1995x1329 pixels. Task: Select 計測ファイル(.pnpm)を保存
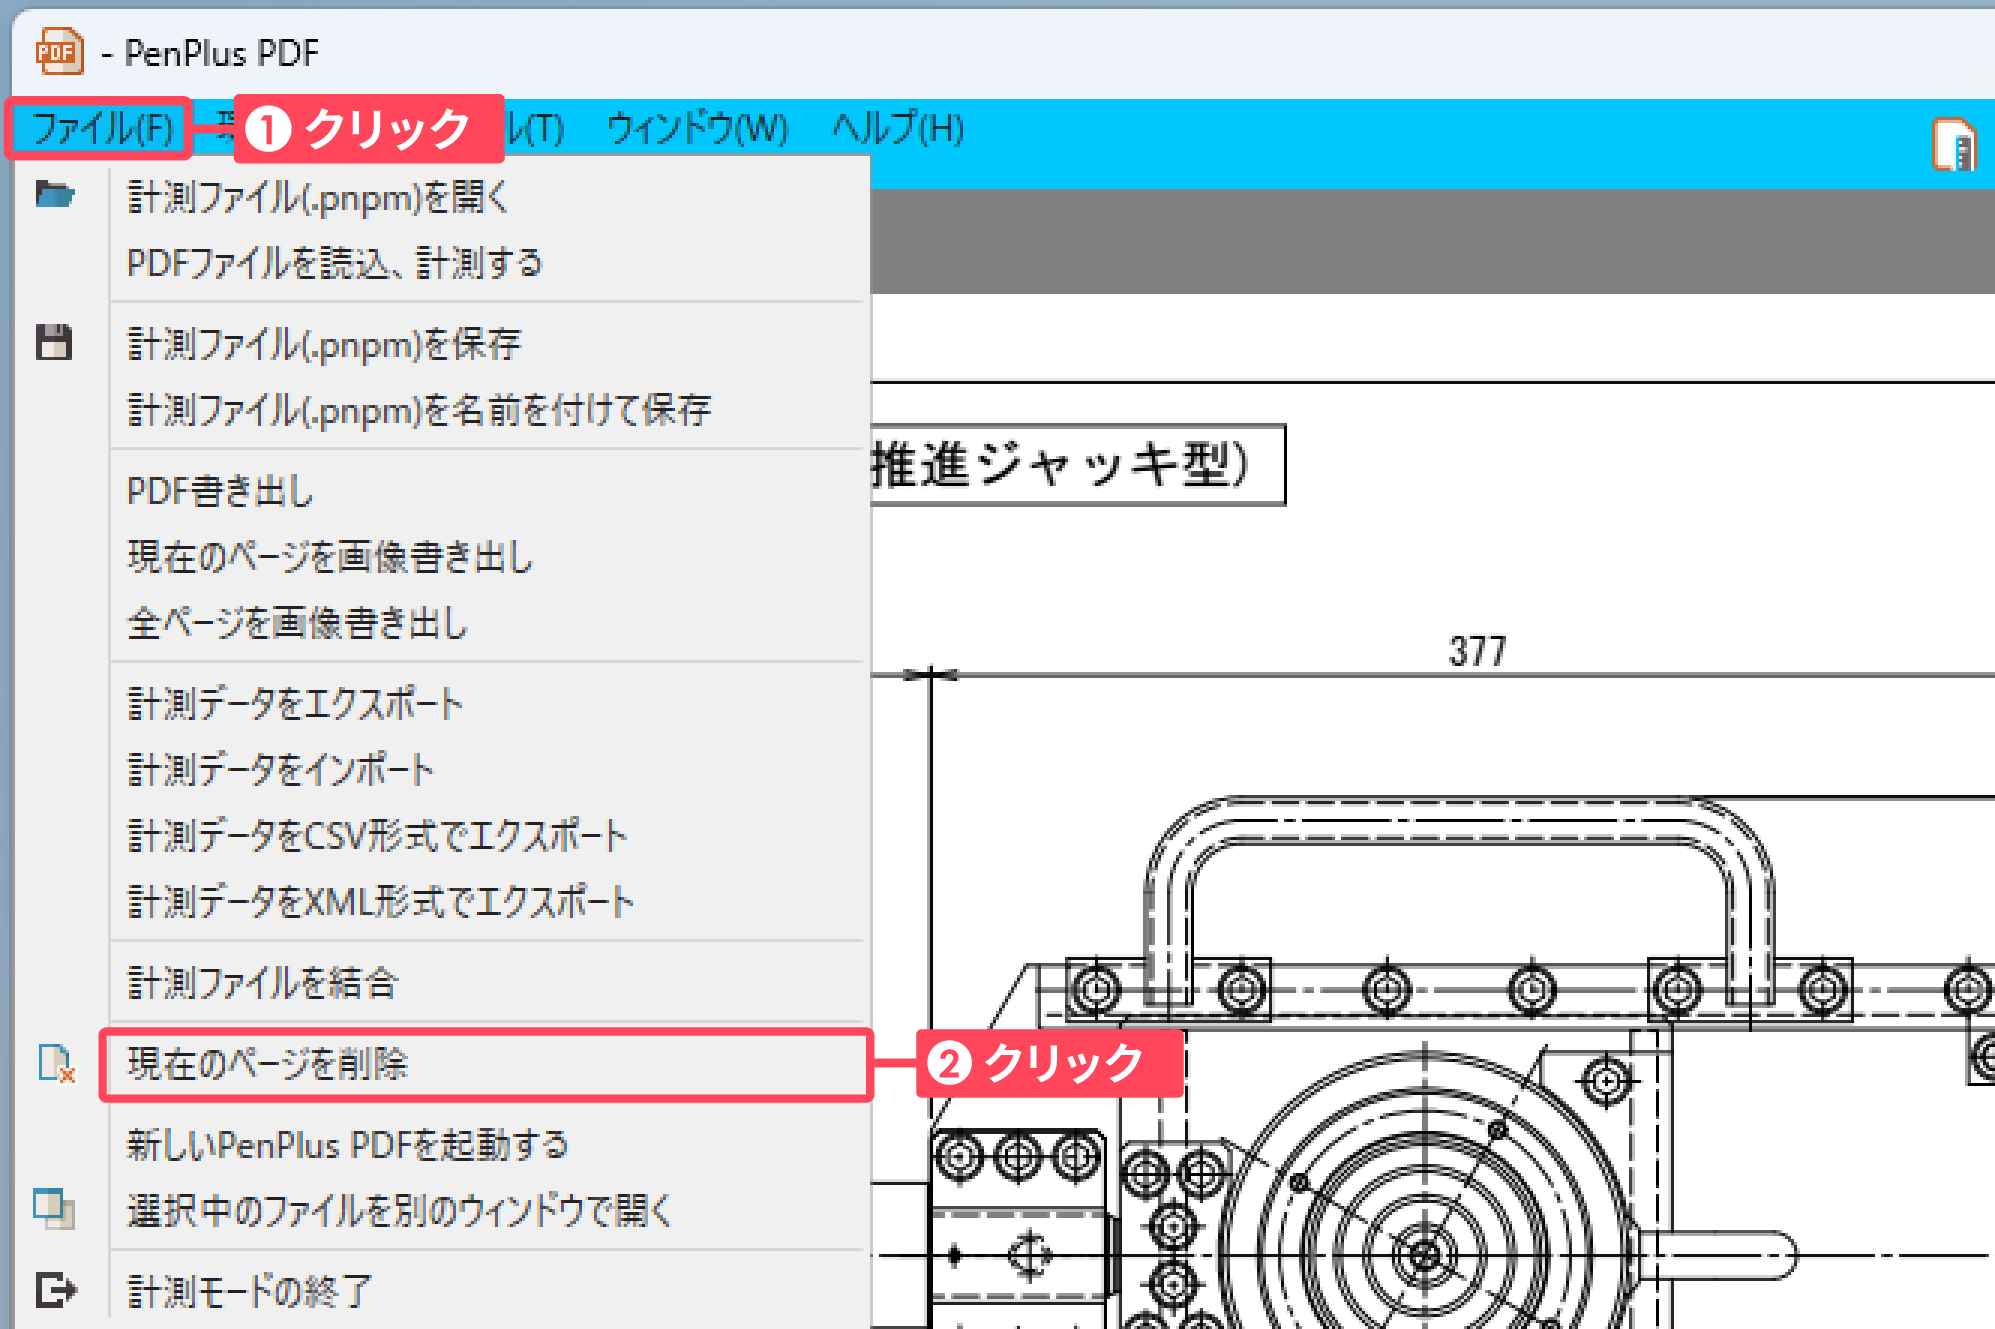point(324,344)
